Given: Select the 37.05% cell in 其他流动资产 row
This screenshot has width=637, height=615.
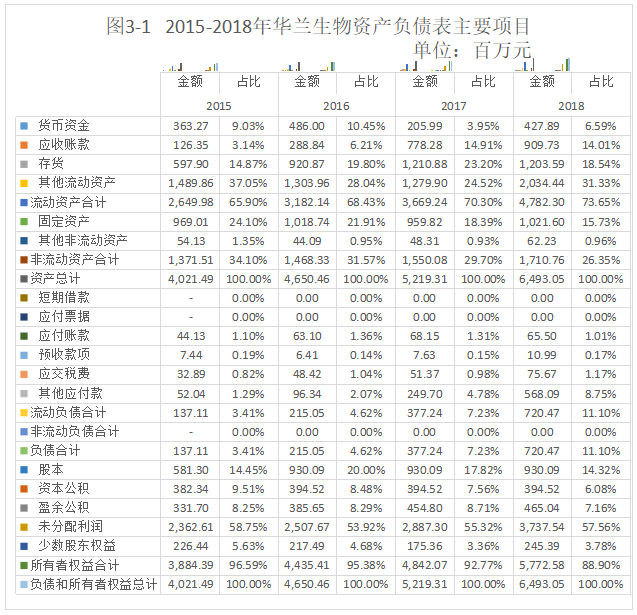Looking at the screenshot, I should tap(248, 183).
